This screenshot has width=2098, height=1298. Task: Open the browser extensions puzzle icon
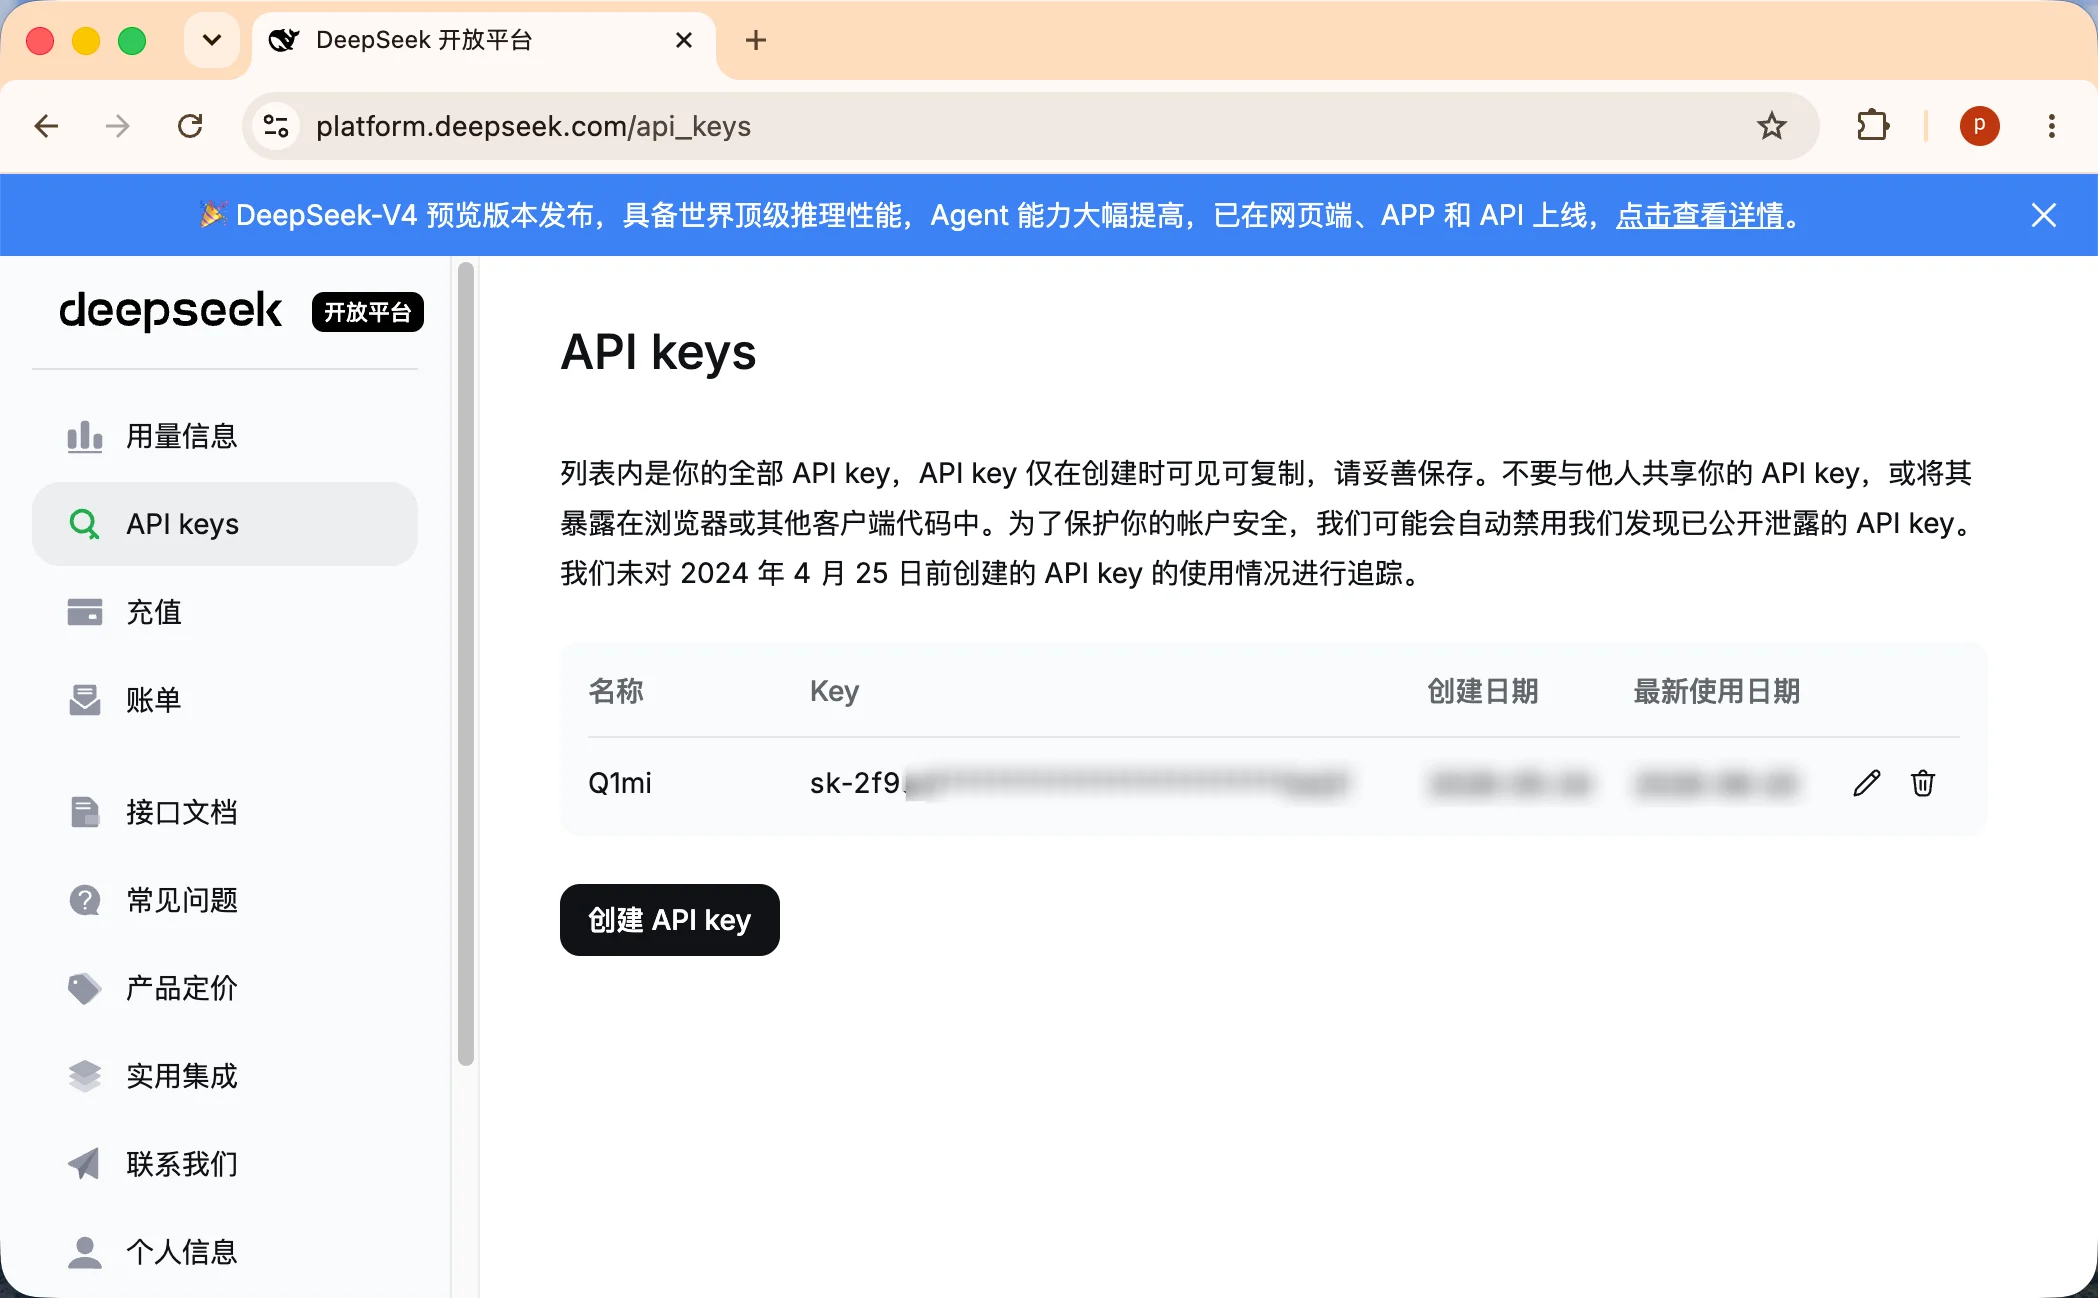1872,126
